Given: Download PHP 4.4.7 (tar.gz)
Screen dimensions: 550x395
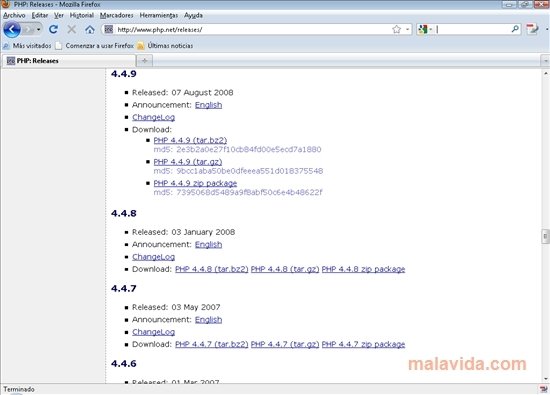Looking at the screenshot, I should coord(285,344).
